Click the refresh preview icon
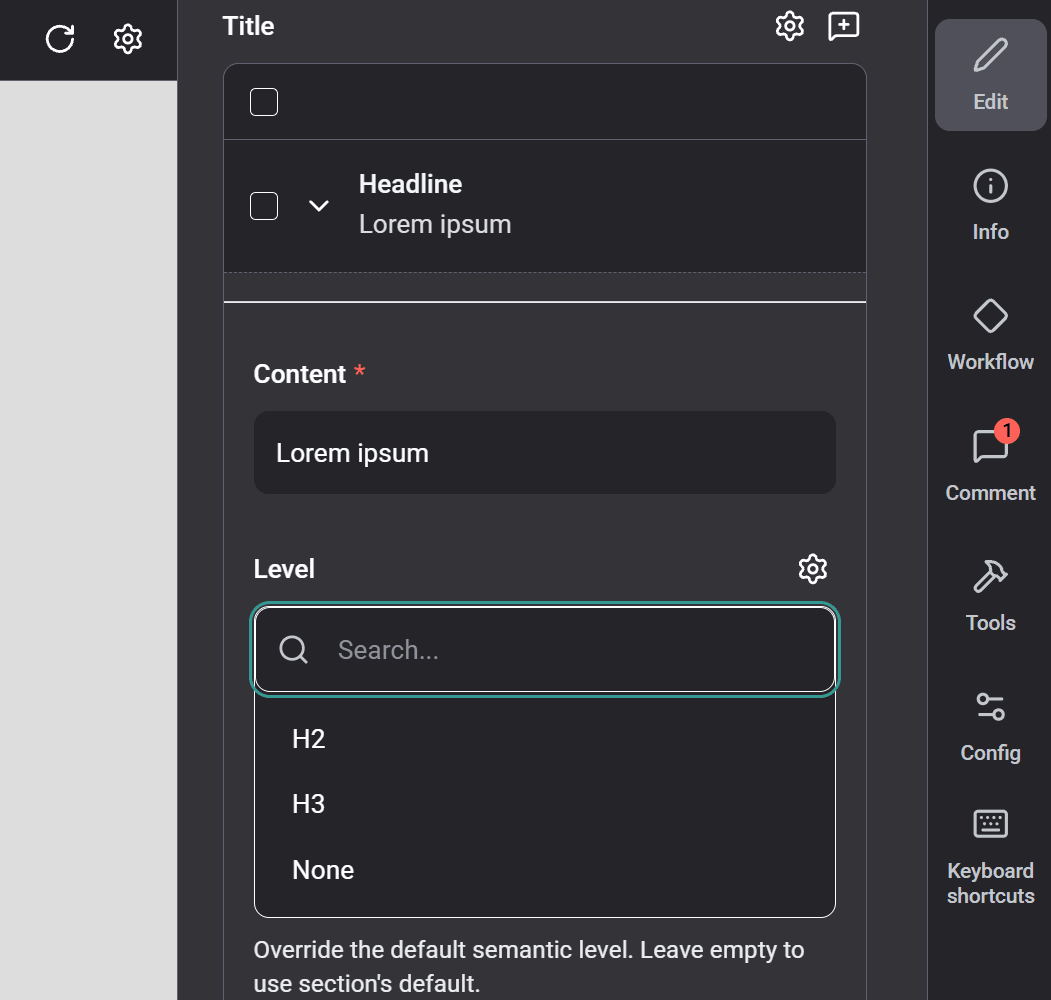Image resolution: width=1051 pixels, height=1000 pixels. coord(60,38)
